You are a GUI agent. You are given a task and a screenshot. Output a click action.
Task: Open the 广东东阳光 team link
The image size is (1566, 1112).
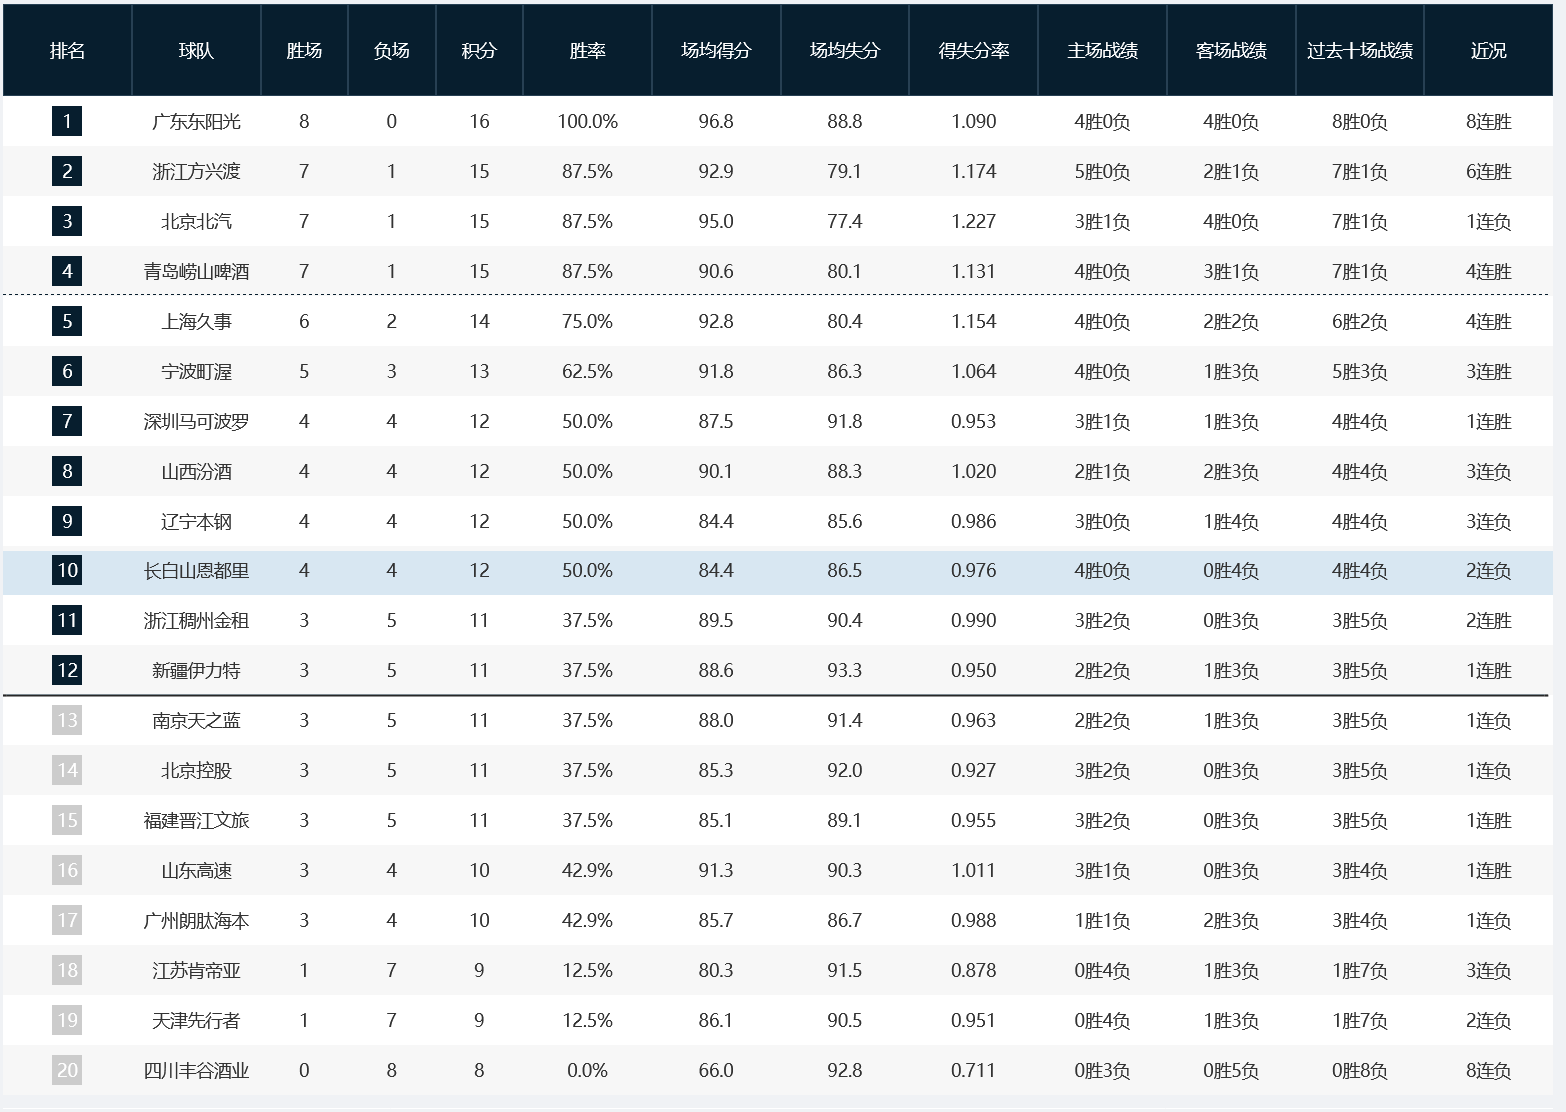click(x=196, y=122)
